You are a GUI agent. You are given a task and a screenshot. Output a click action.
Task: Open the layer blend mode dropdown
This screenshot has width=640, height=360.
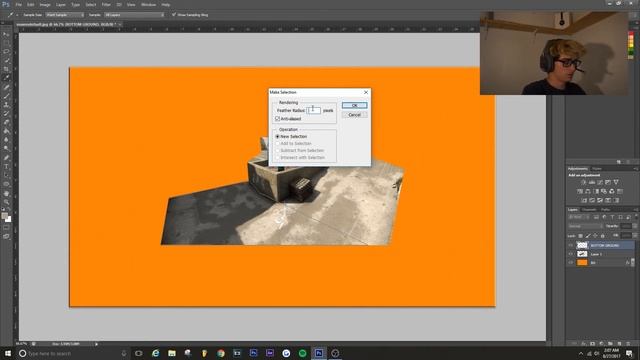(x=585, y=226)
